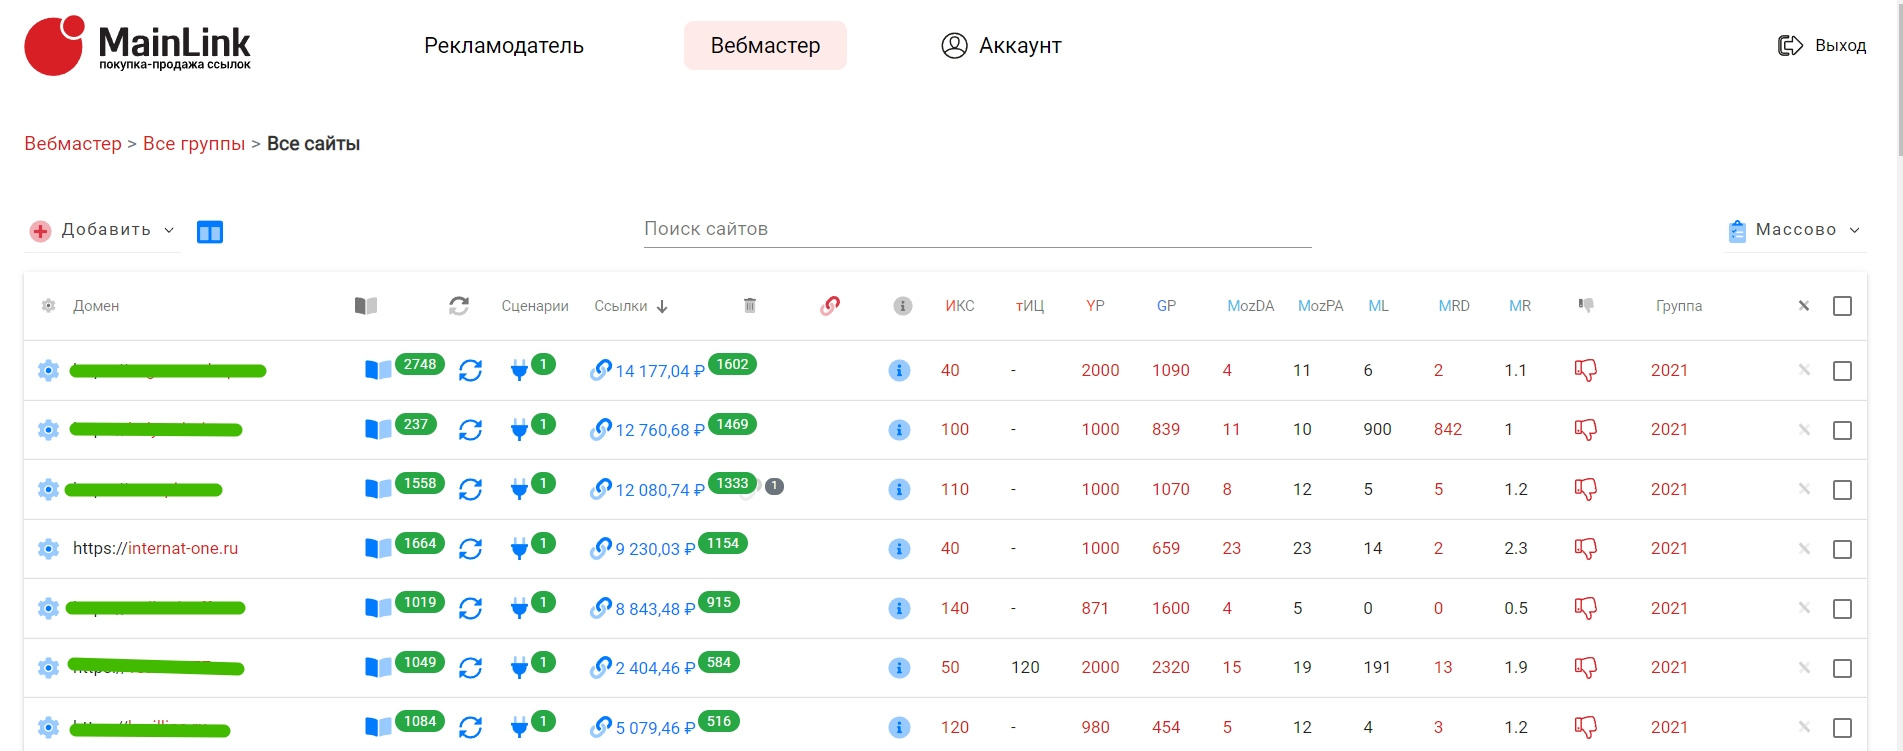Click the broken link column header icon
This screenshot has width=1903, height=751.
[830, 306]
